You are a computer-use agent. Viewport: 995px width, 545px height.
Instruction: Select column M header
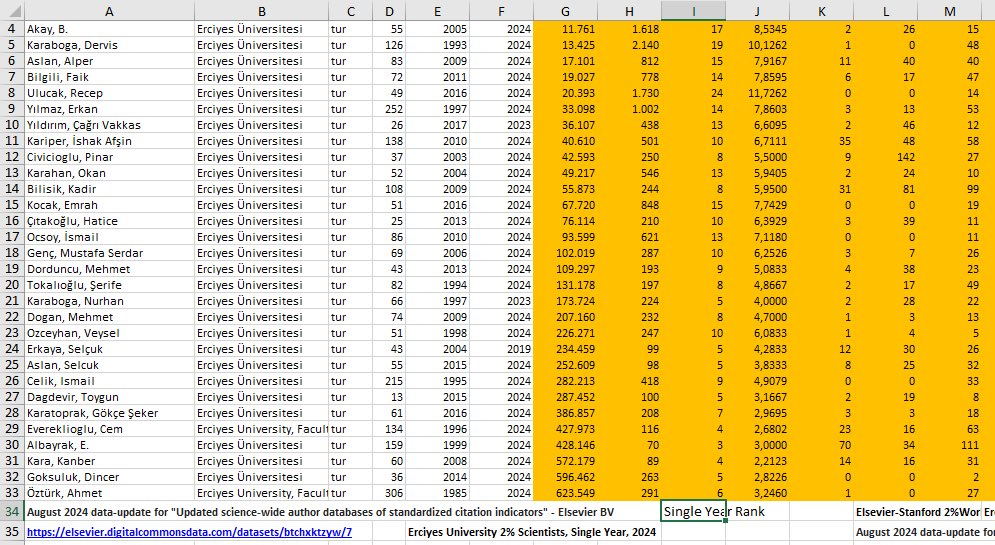click(x=949, y=11)
